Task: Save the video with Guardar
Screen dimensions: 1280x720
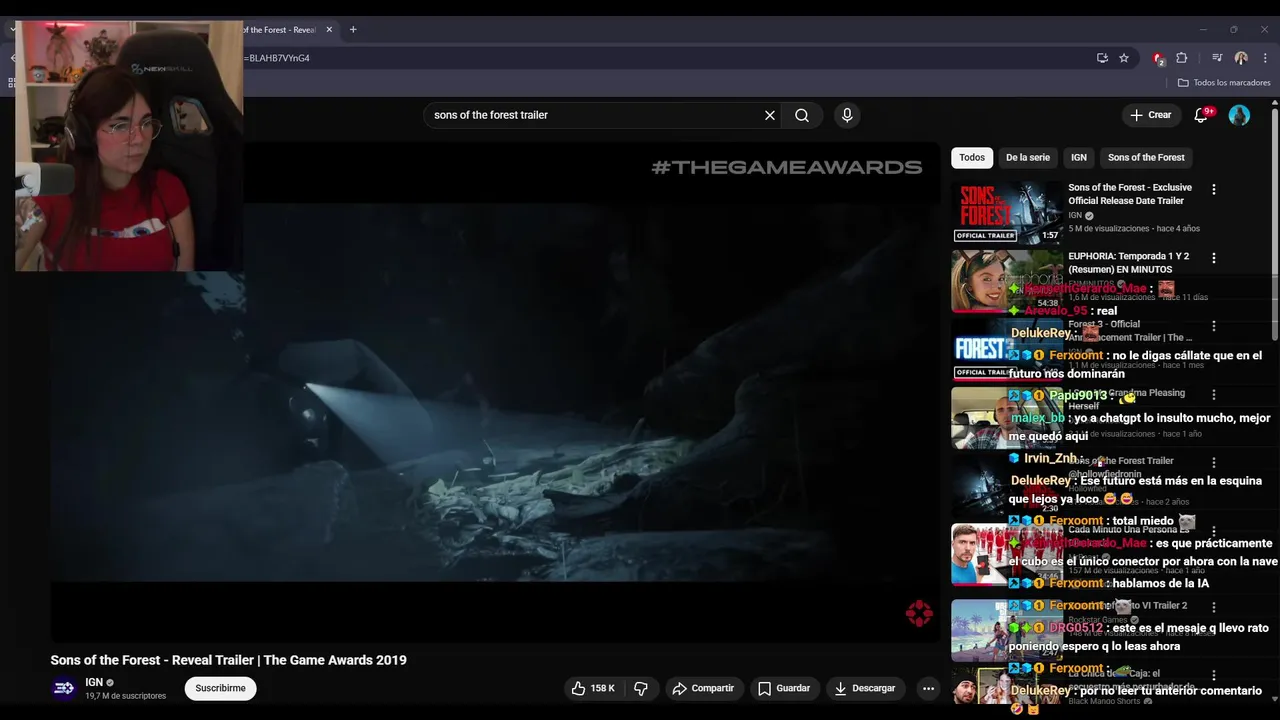Action: (x=784, y=688)
